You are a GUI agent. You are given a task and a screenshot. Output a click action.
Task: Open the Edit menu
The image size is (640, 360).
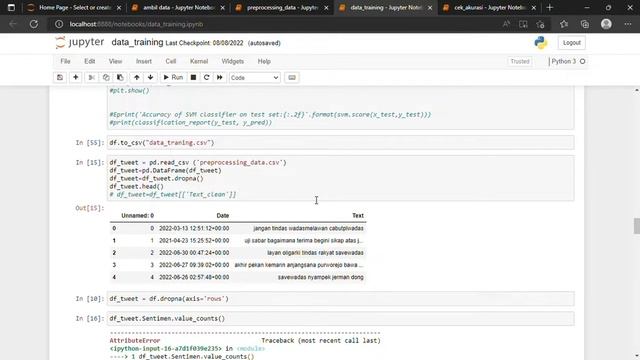tap(89, 61)
